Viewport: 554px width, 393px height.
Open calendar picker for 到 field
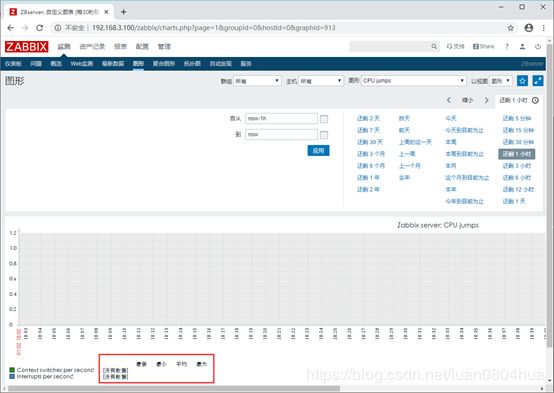coord(324,135)
